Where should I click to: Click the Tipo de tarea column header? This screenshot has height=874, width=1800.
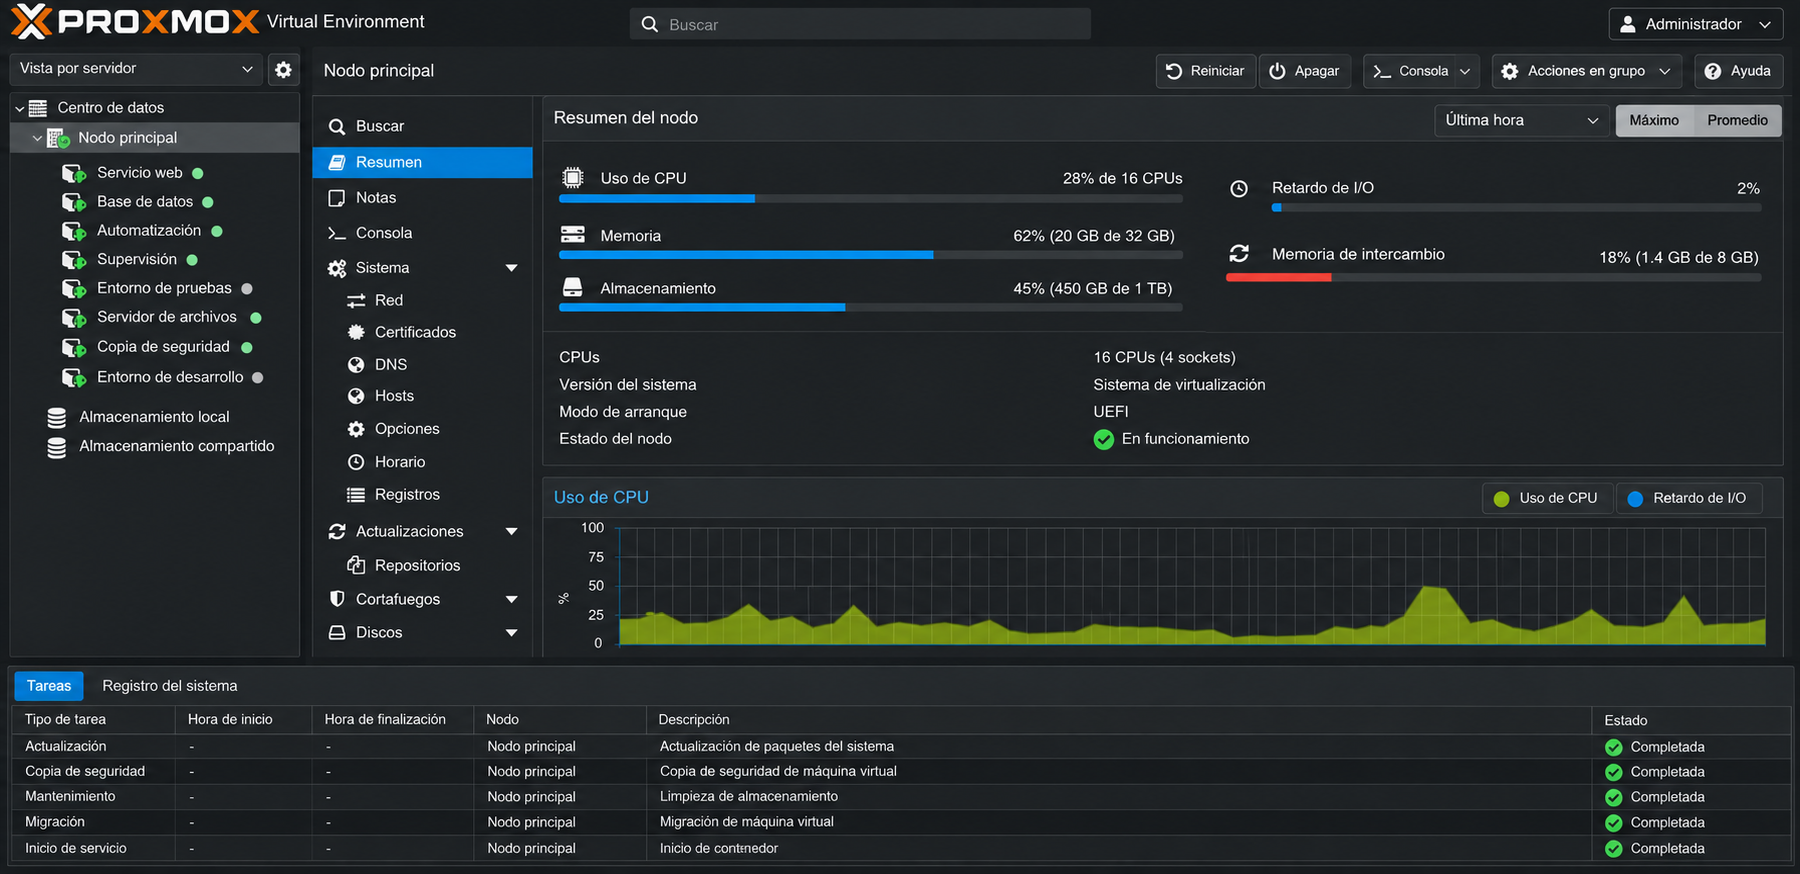(x=94, y=720)
